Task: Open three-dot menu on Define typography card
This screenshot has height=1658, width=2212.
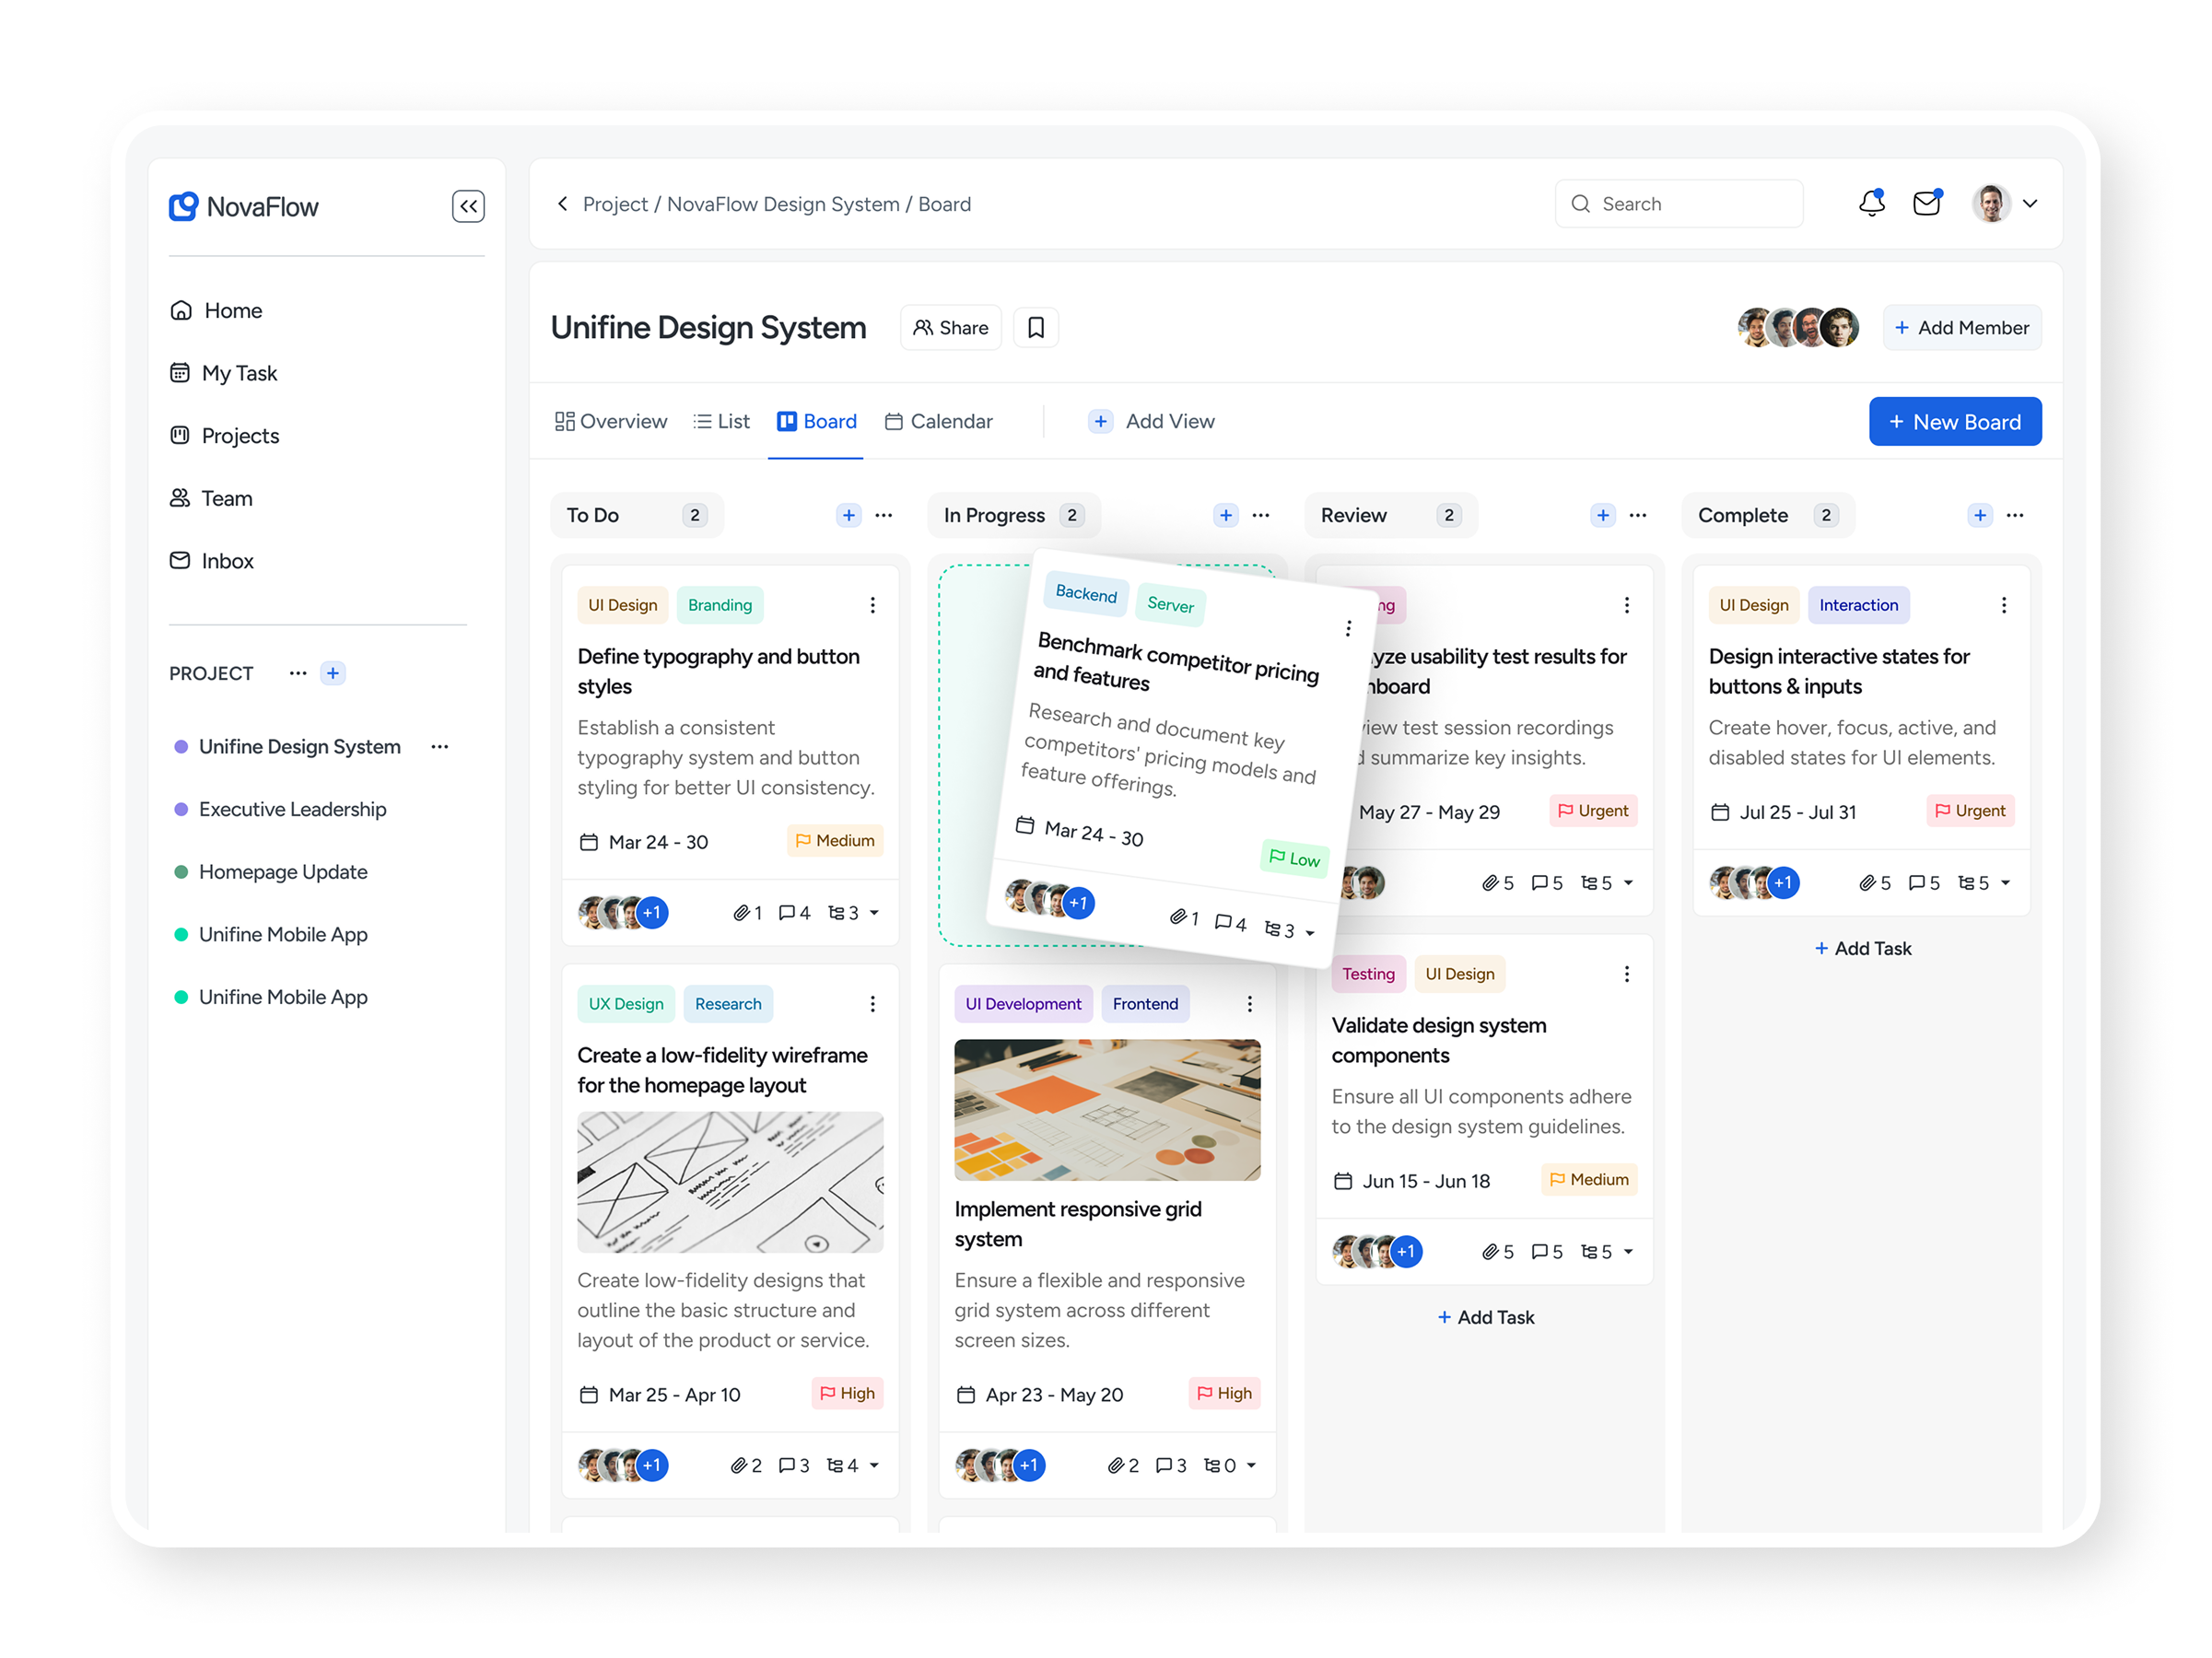Action: [x=872, y=605]
